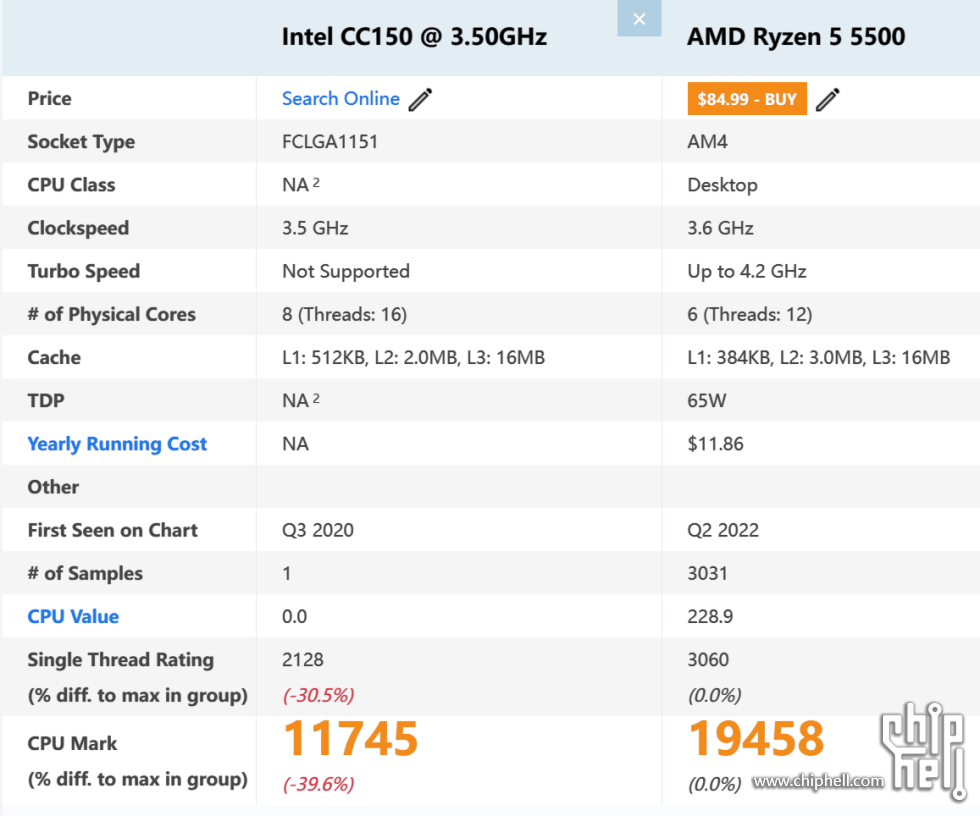Click the Single Thread Rating 3060 value
Image resolution: width=980 pixels, height=816 pixels.
click(x=708, y=660)
